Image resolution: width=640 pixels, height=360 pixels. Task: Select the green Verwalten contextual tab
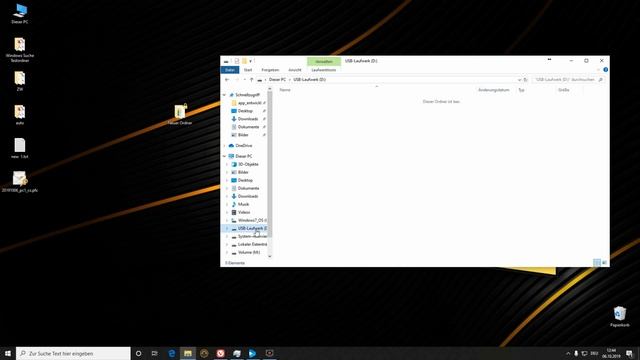324,61
